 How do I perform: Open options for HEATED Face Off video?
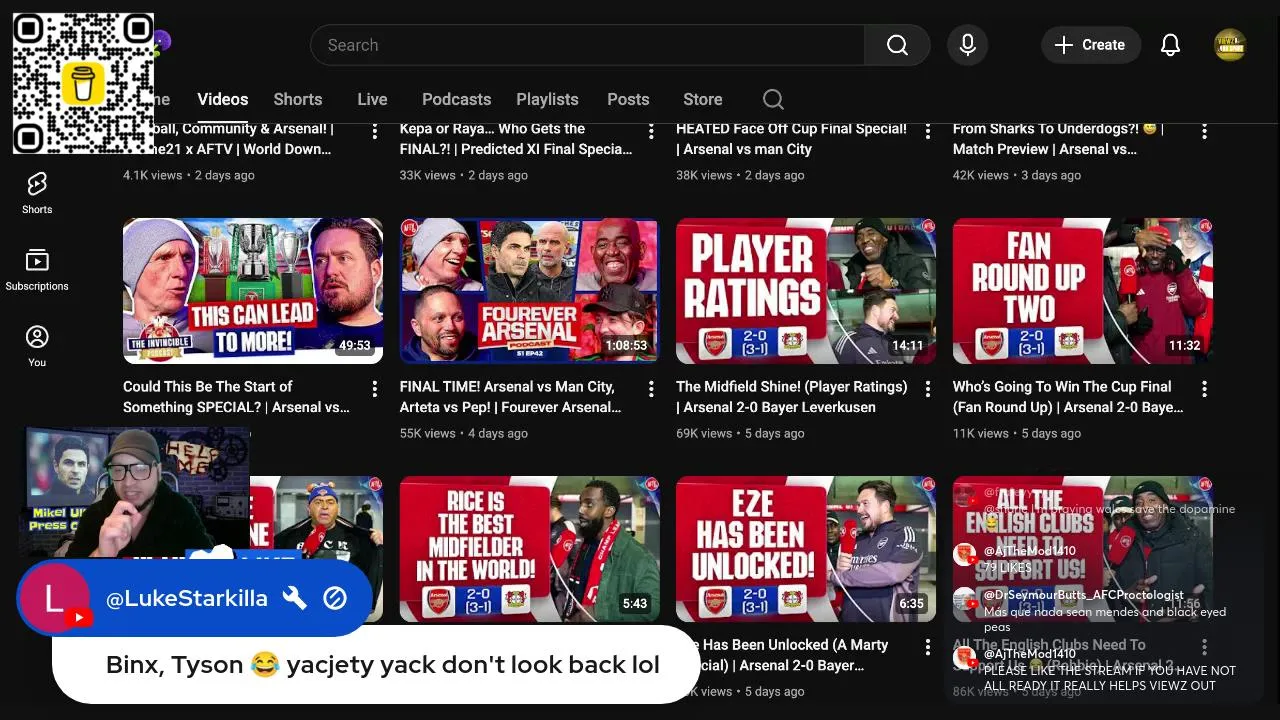coord(927,131)
